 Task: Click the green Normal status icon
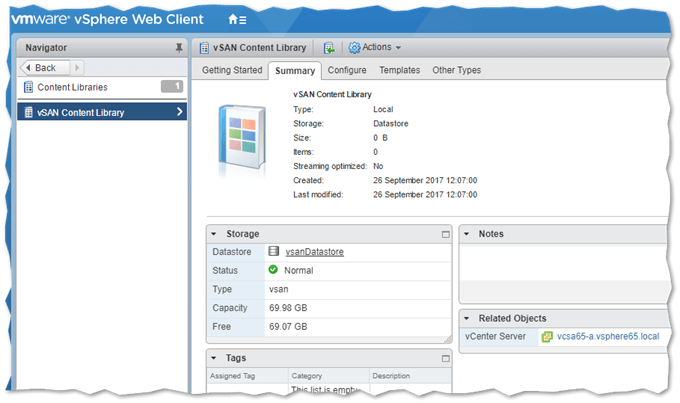click(273, 270)
